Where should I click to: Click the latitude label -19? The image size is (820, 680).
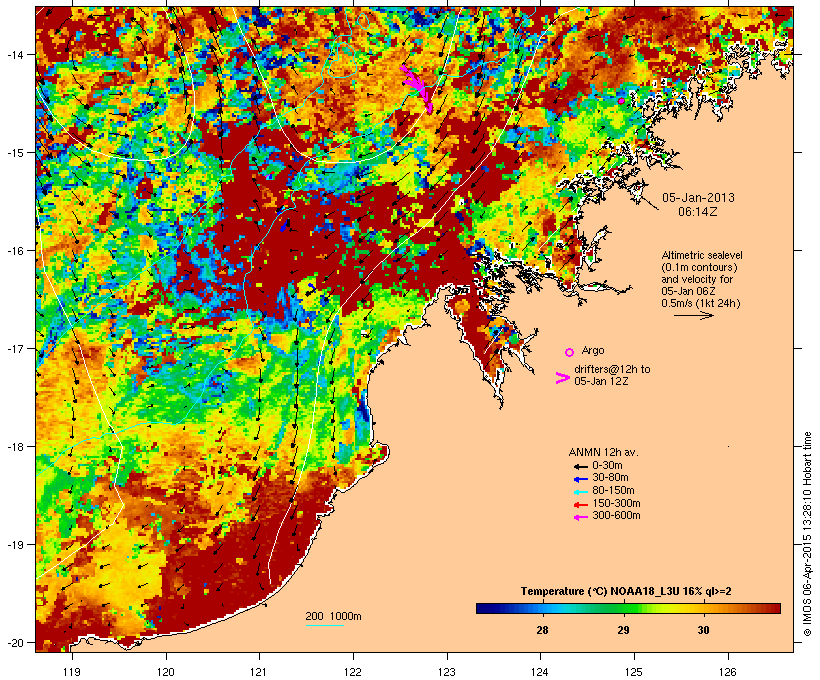click(14, 545)
